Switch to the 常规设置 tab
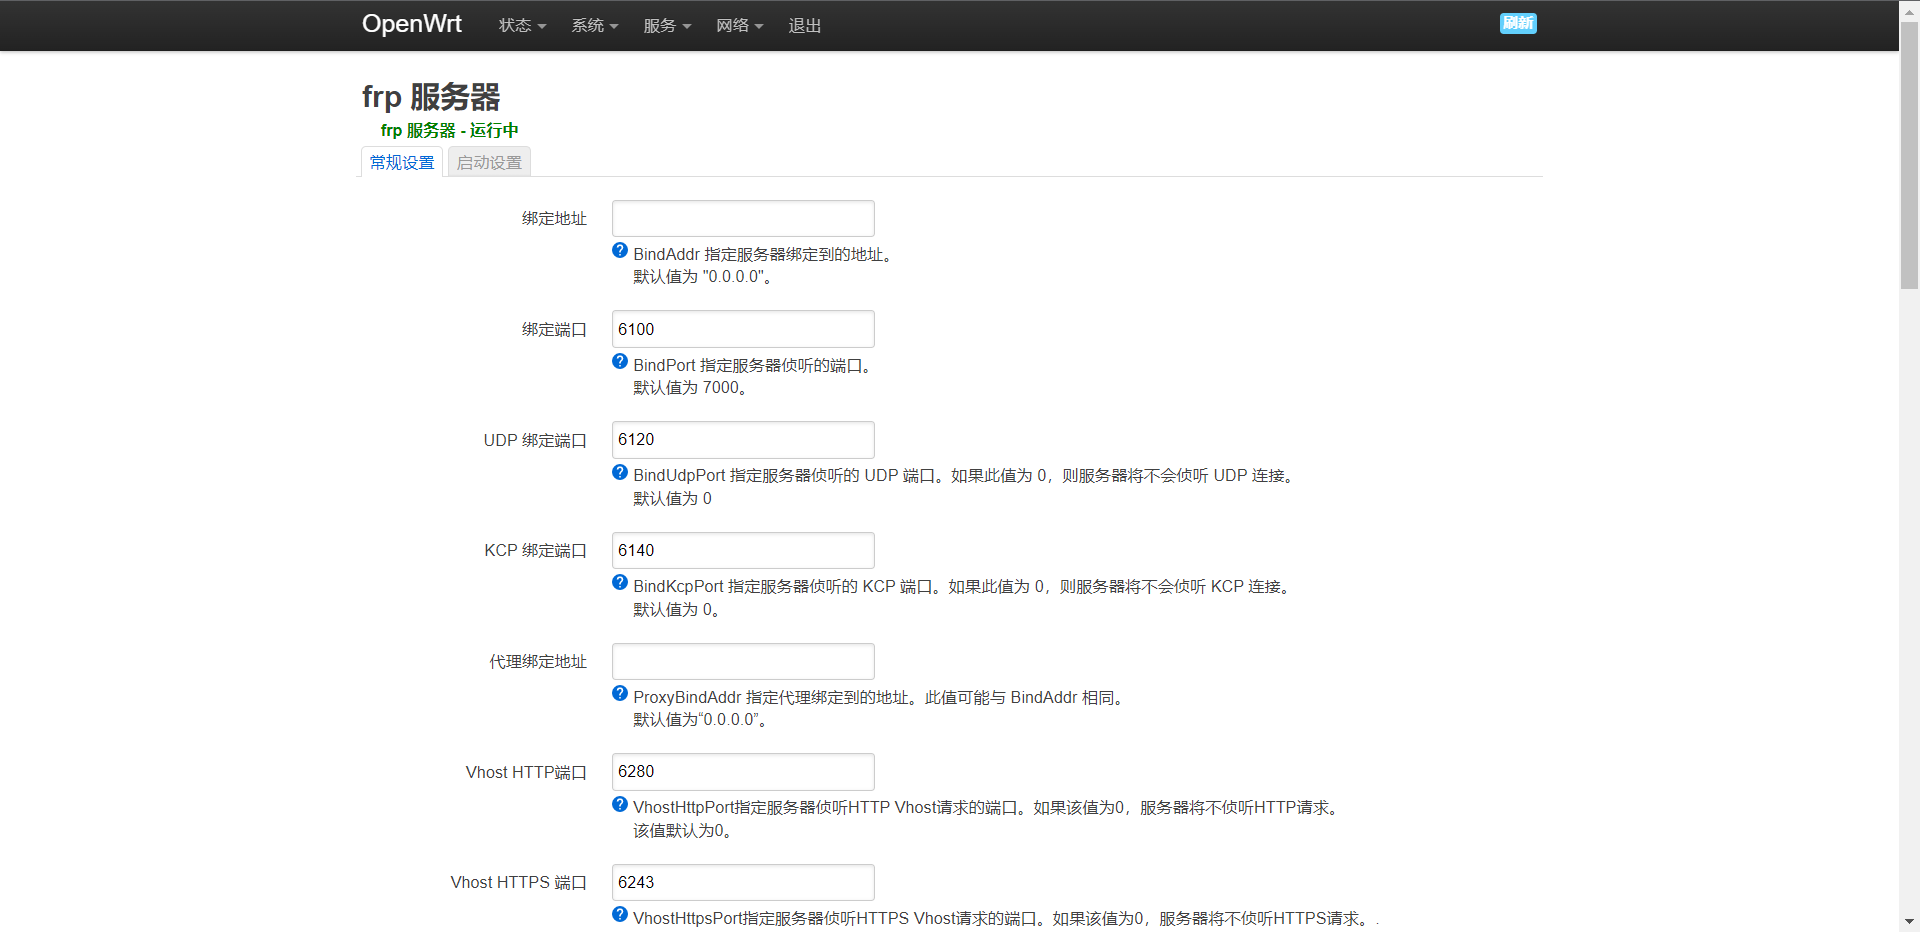The image size is (1920, 932). (402, 162)
